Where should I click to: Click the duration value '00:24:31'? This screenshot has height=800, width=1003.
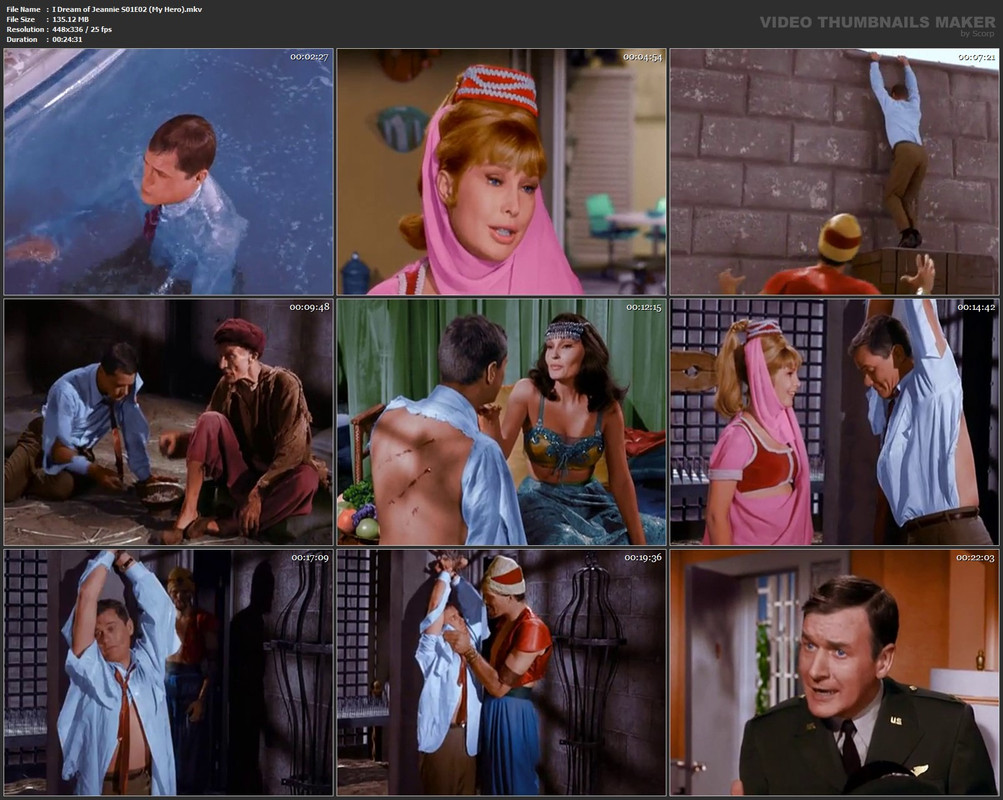(x=67, y=40)
